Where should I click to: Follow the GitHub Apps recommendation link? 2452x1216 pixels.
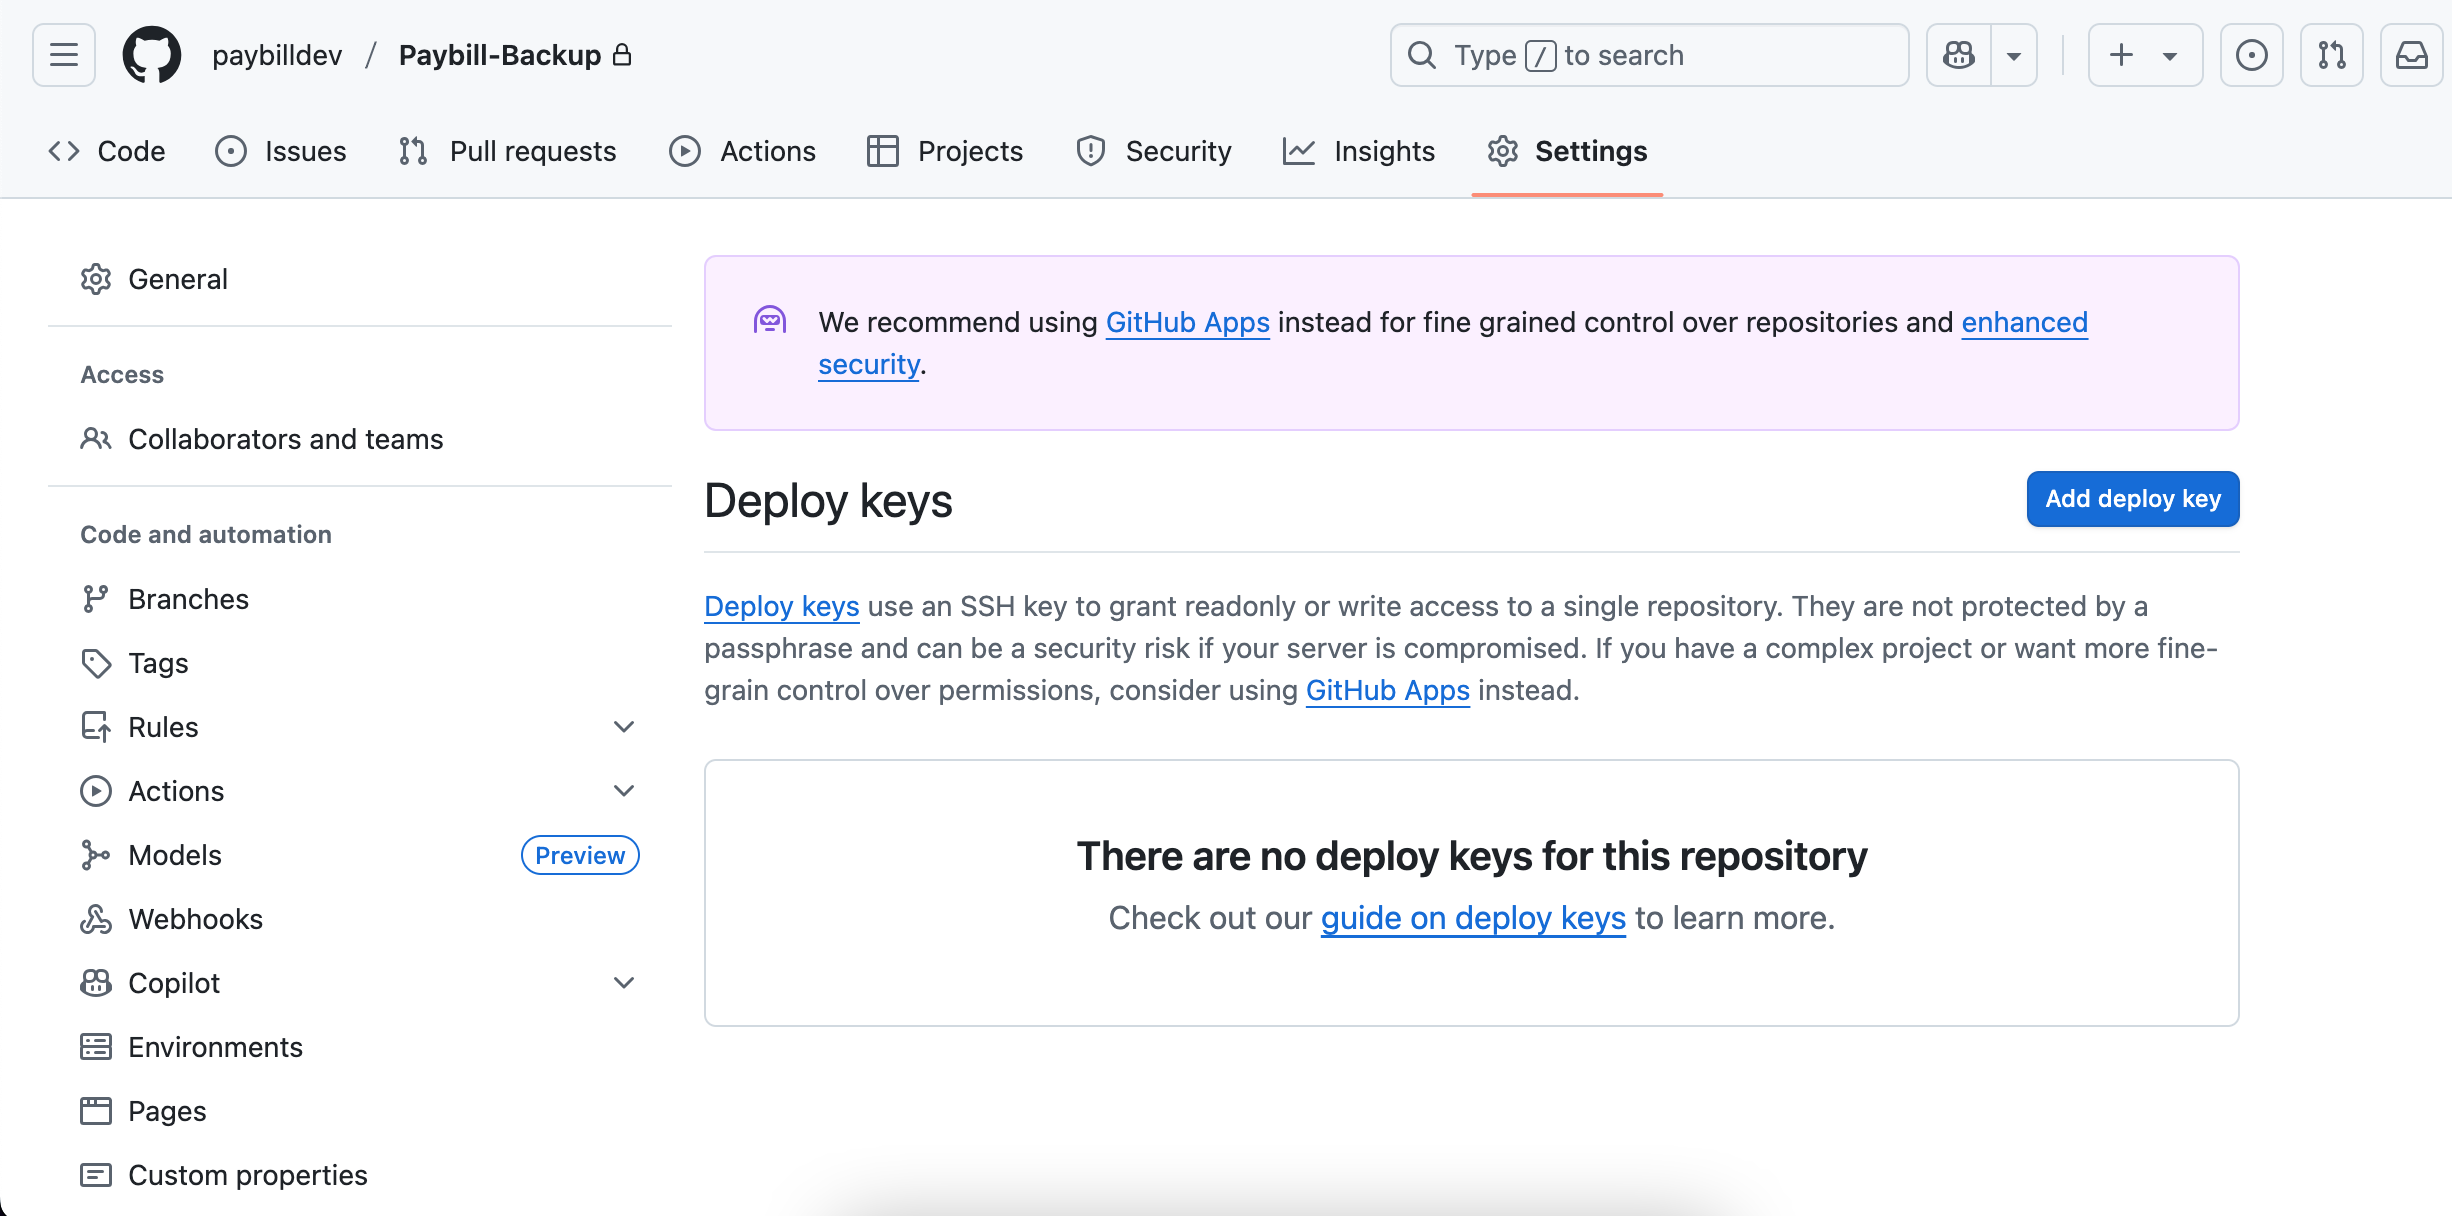1186,322
